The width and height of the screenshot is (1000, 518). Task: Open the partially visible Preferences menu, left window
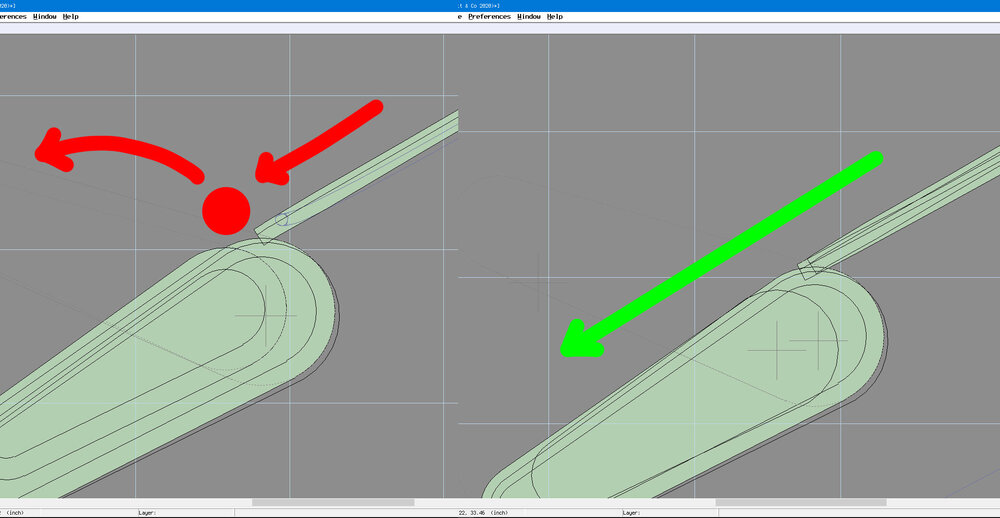pos(13,17)
